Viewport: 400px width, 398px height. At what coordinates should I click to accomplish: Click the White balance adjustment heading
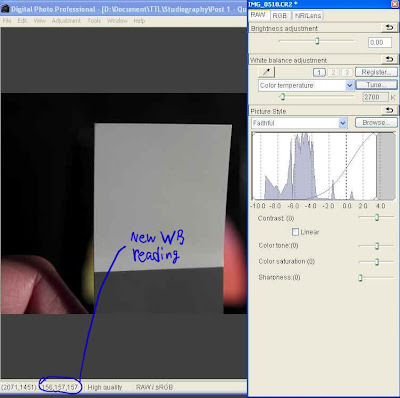click(288, 60)
